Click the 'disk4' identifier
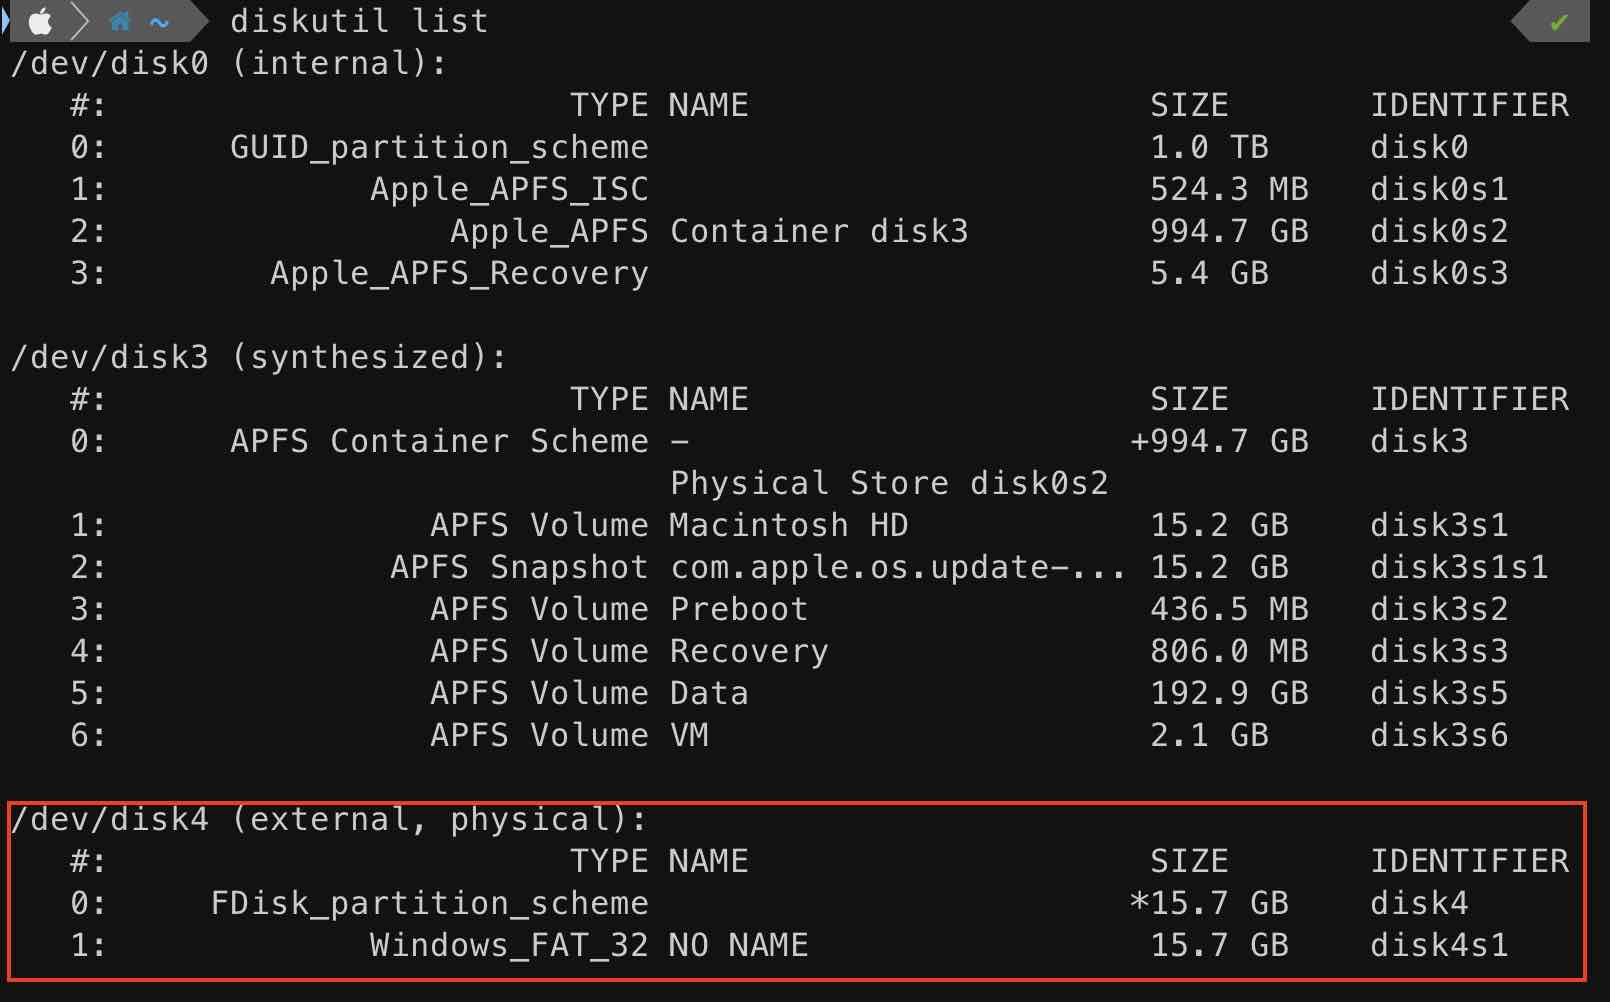1610x1002 pixels. [1419, 903]
